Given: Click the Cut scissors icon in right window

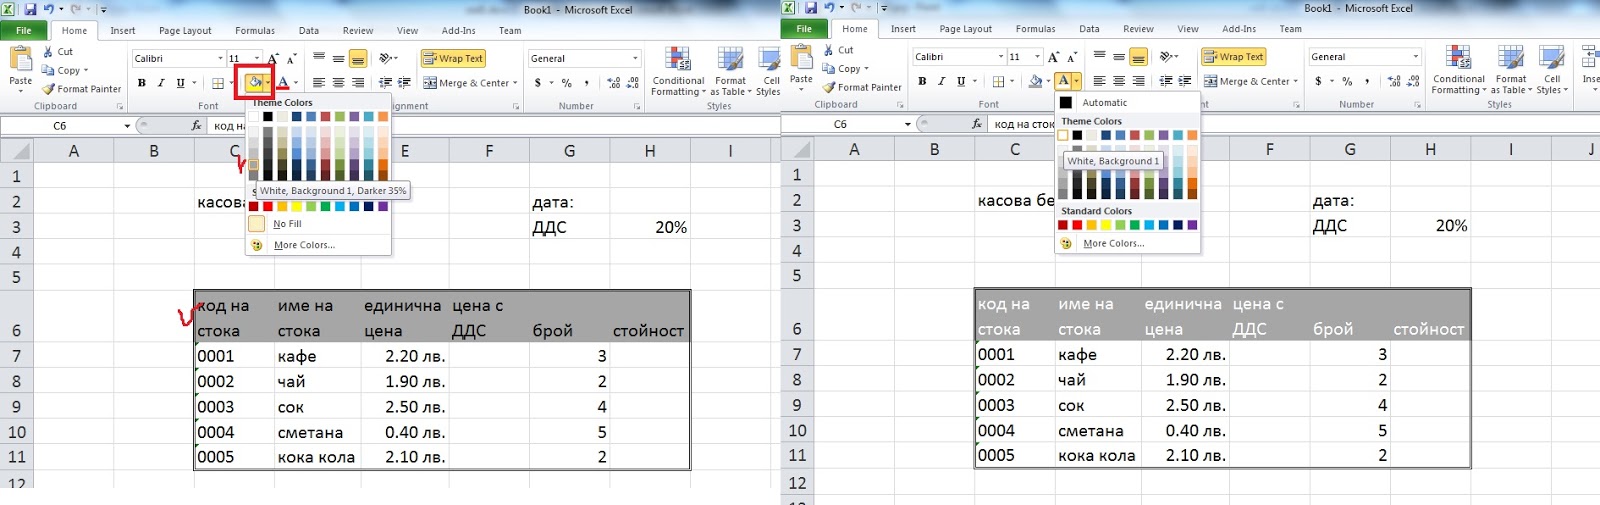Looking at the screenshot, I should (x=829, y=50).
